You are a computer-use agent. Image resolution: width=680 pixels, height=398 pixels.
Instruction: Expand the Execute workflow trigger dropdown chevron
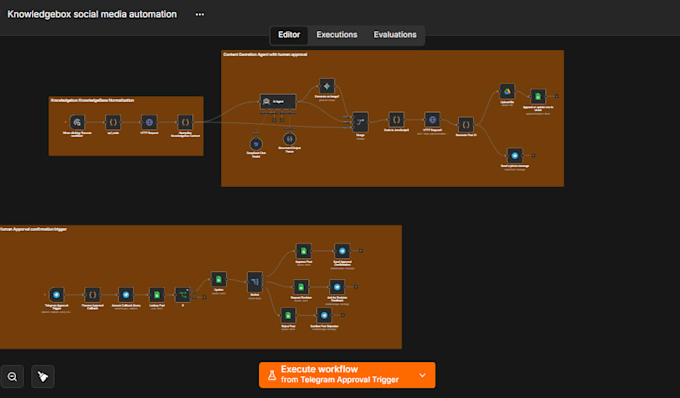point(422,375)
